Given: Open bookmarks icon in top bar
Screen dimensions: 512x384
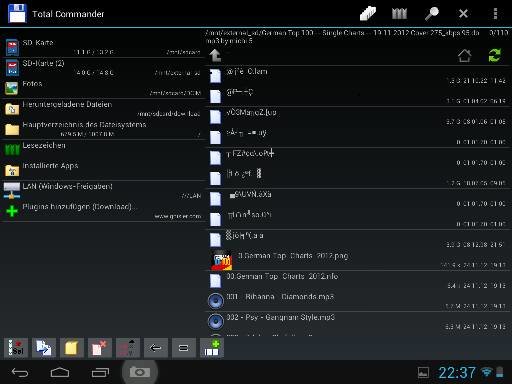Looking at the screenshot, I should 399,14.
